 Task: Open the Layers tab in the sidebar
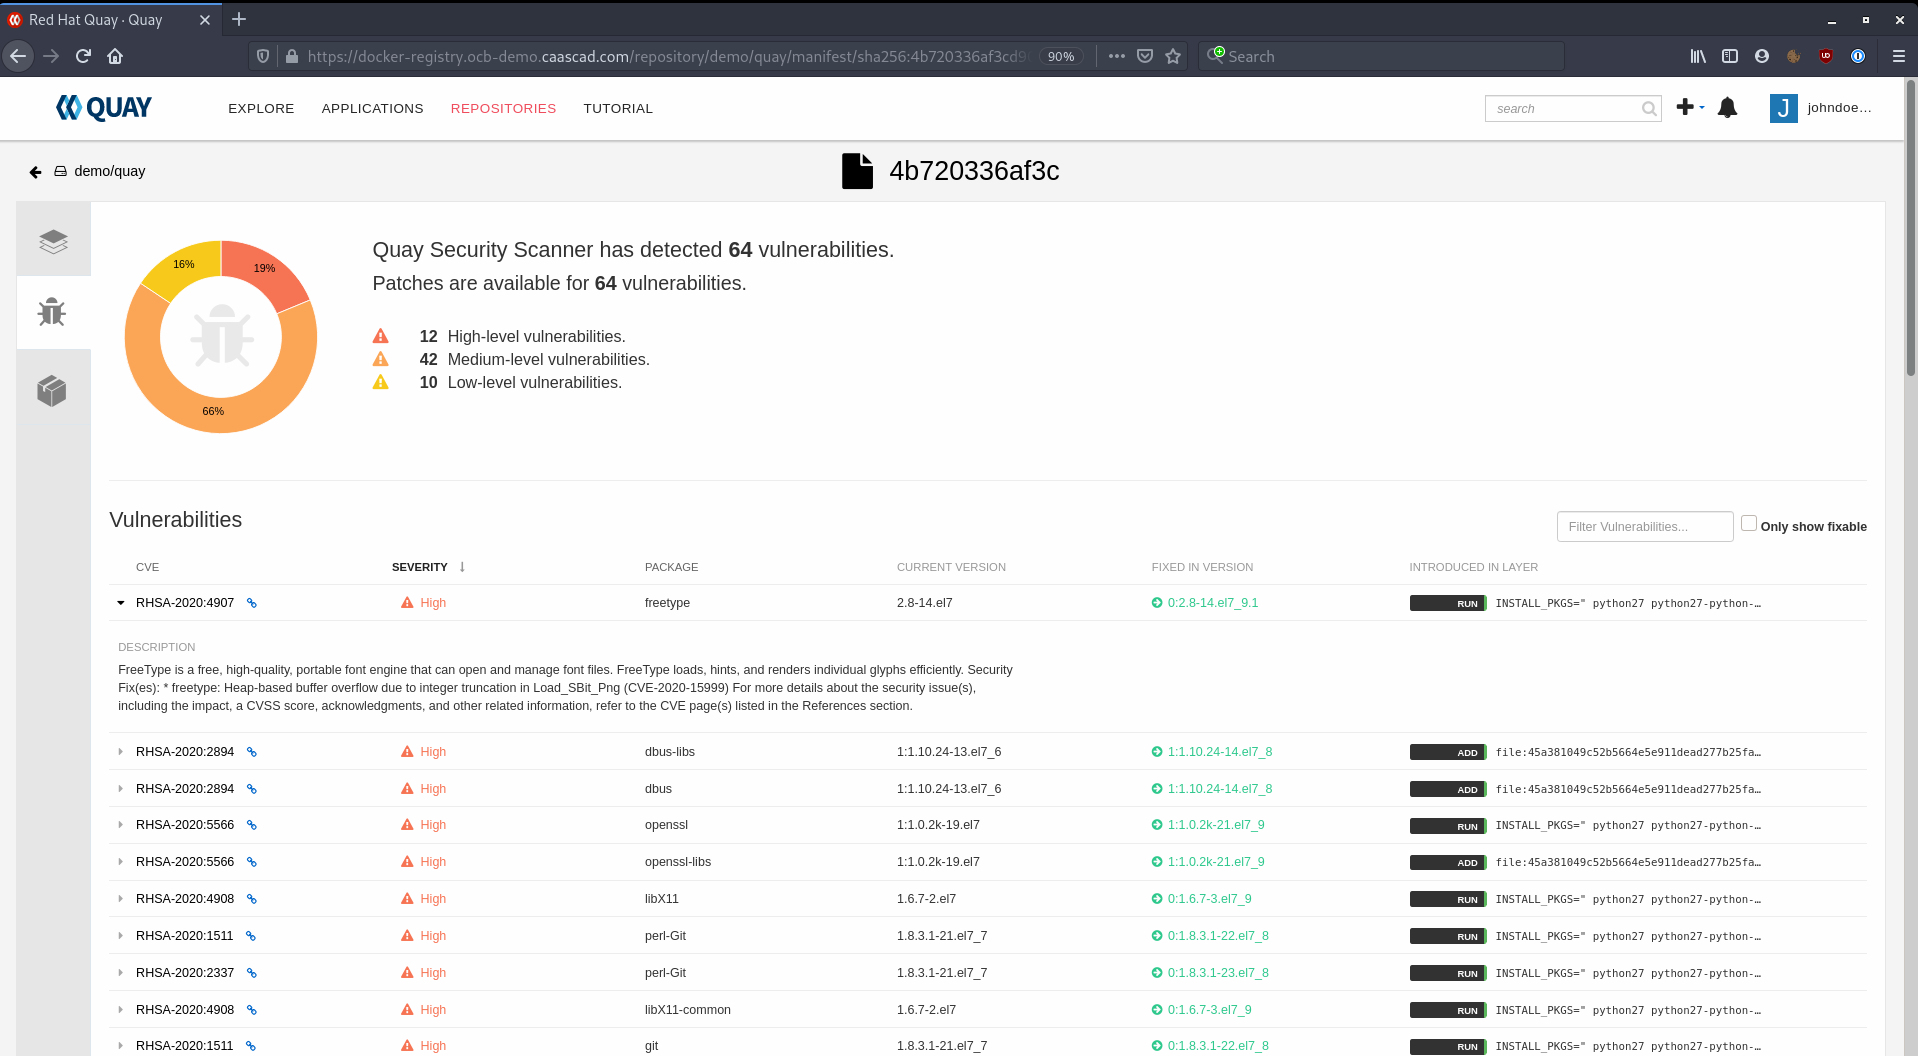[x=53, y=241]
